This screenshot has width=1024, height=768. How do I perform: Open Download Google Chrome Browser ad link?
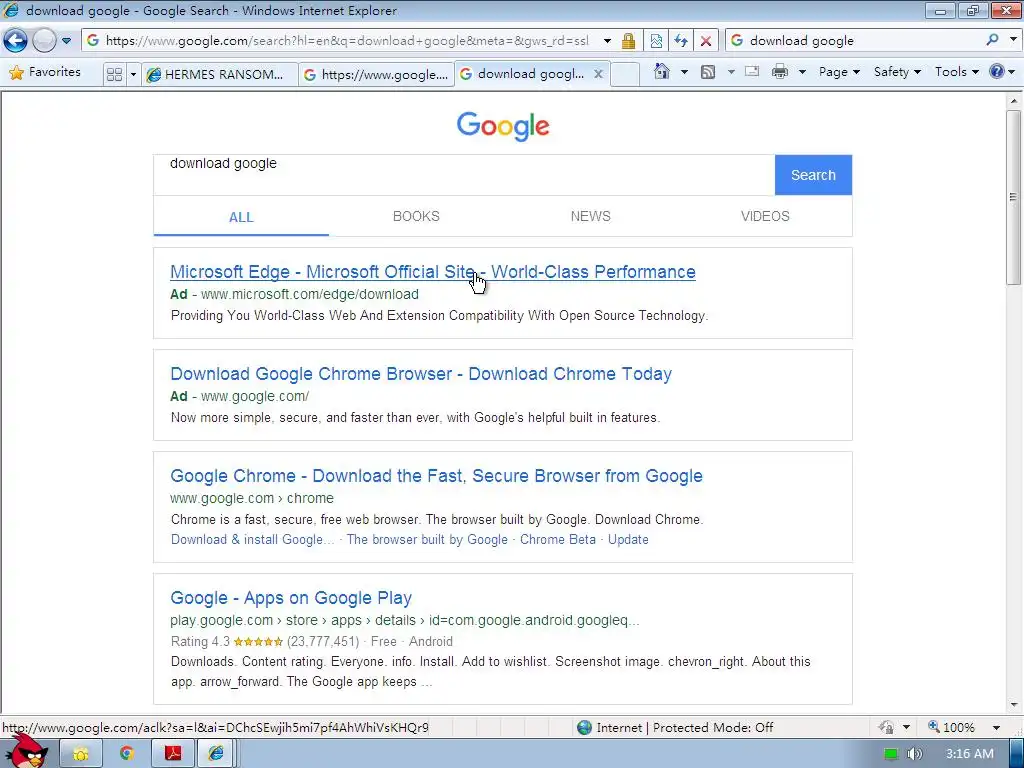pyautogui.click(x=421, y=374)
